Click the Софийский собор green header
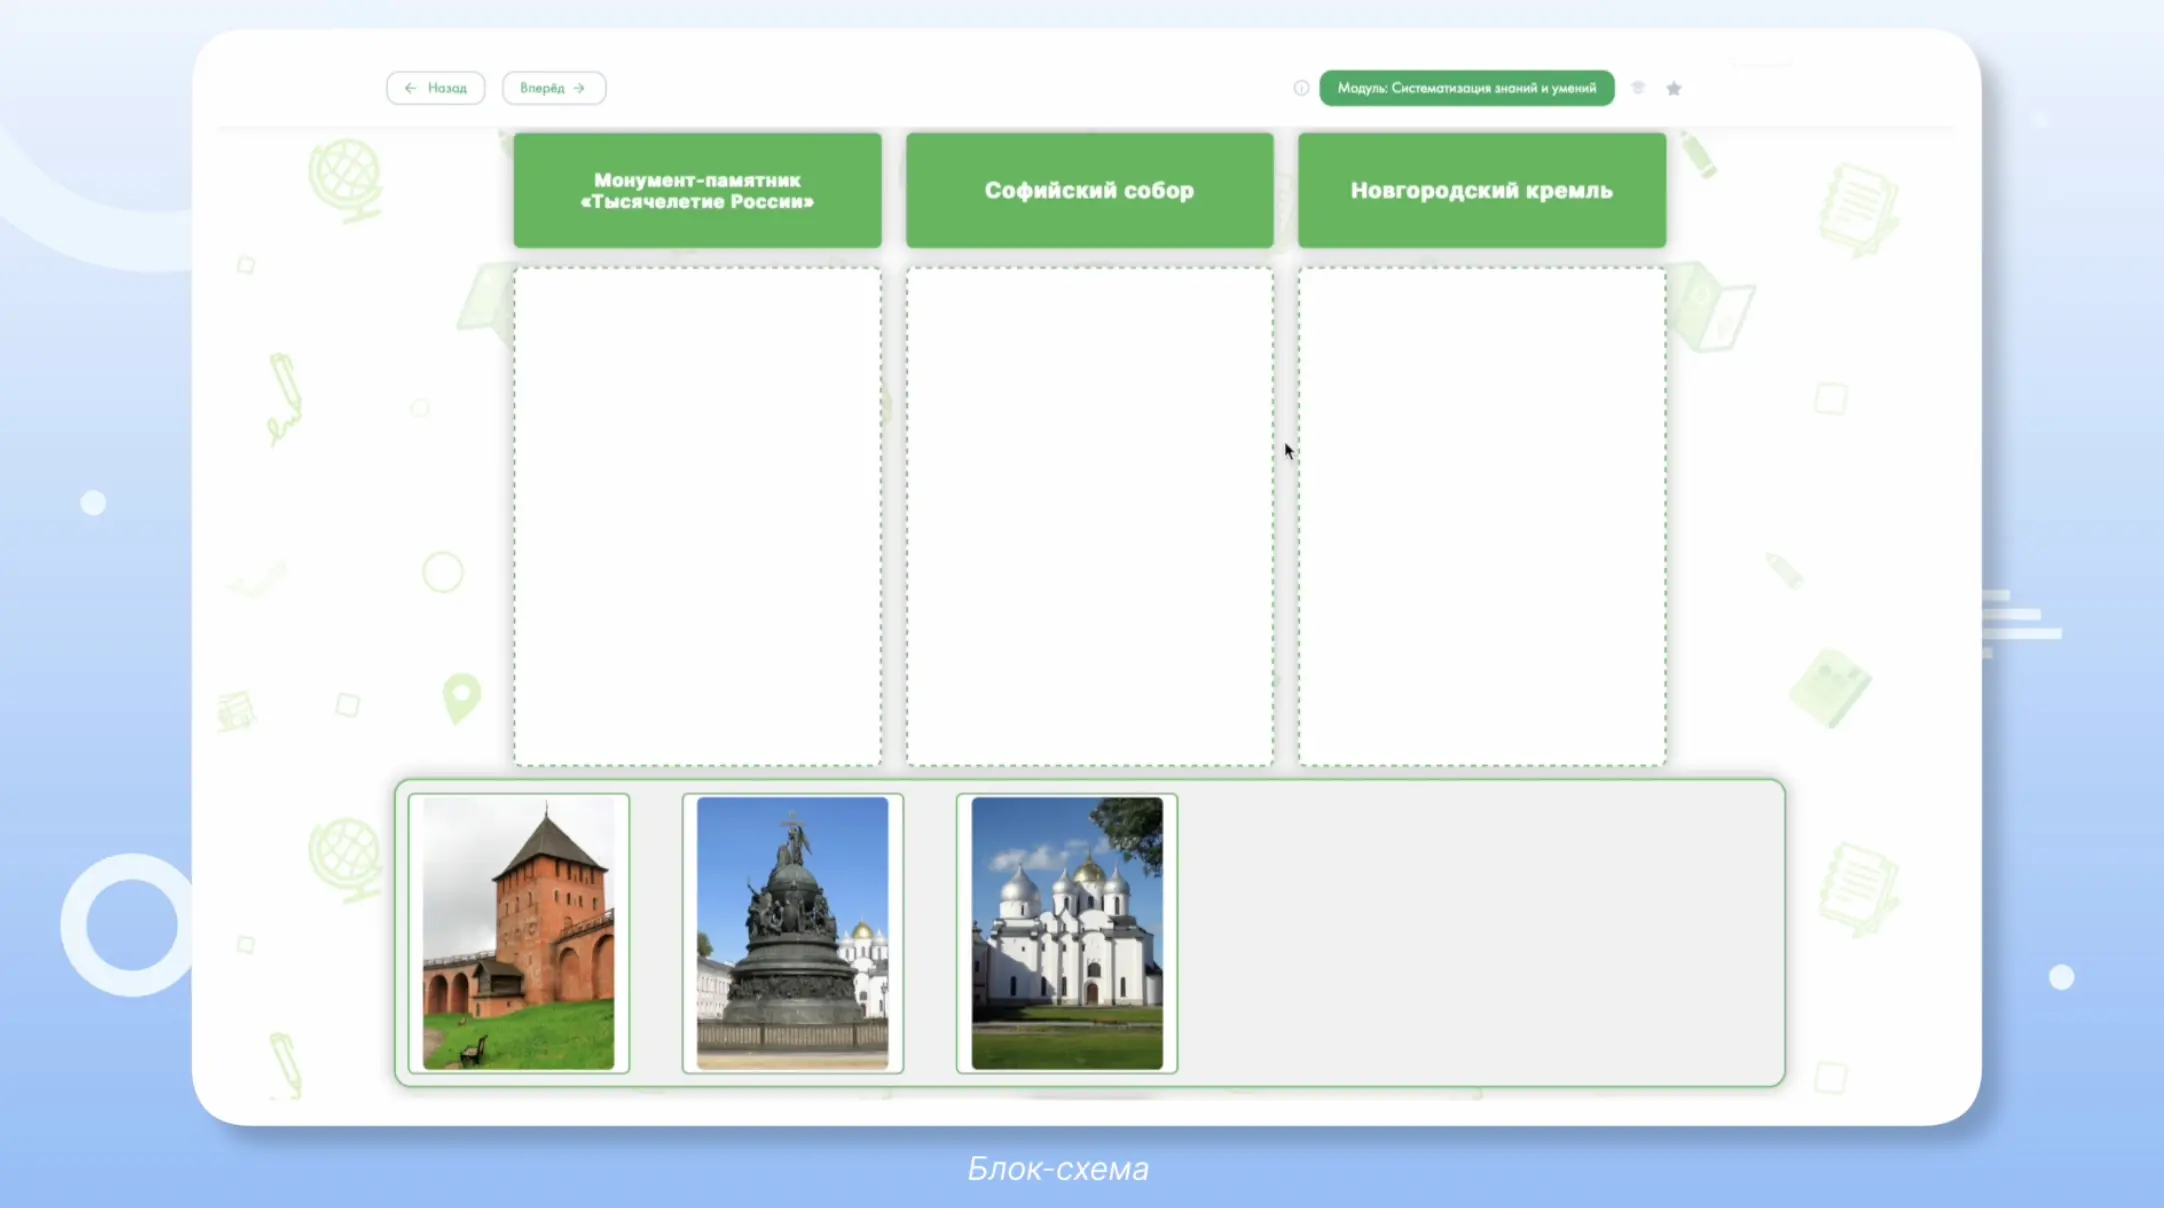 click(1089, 190)
